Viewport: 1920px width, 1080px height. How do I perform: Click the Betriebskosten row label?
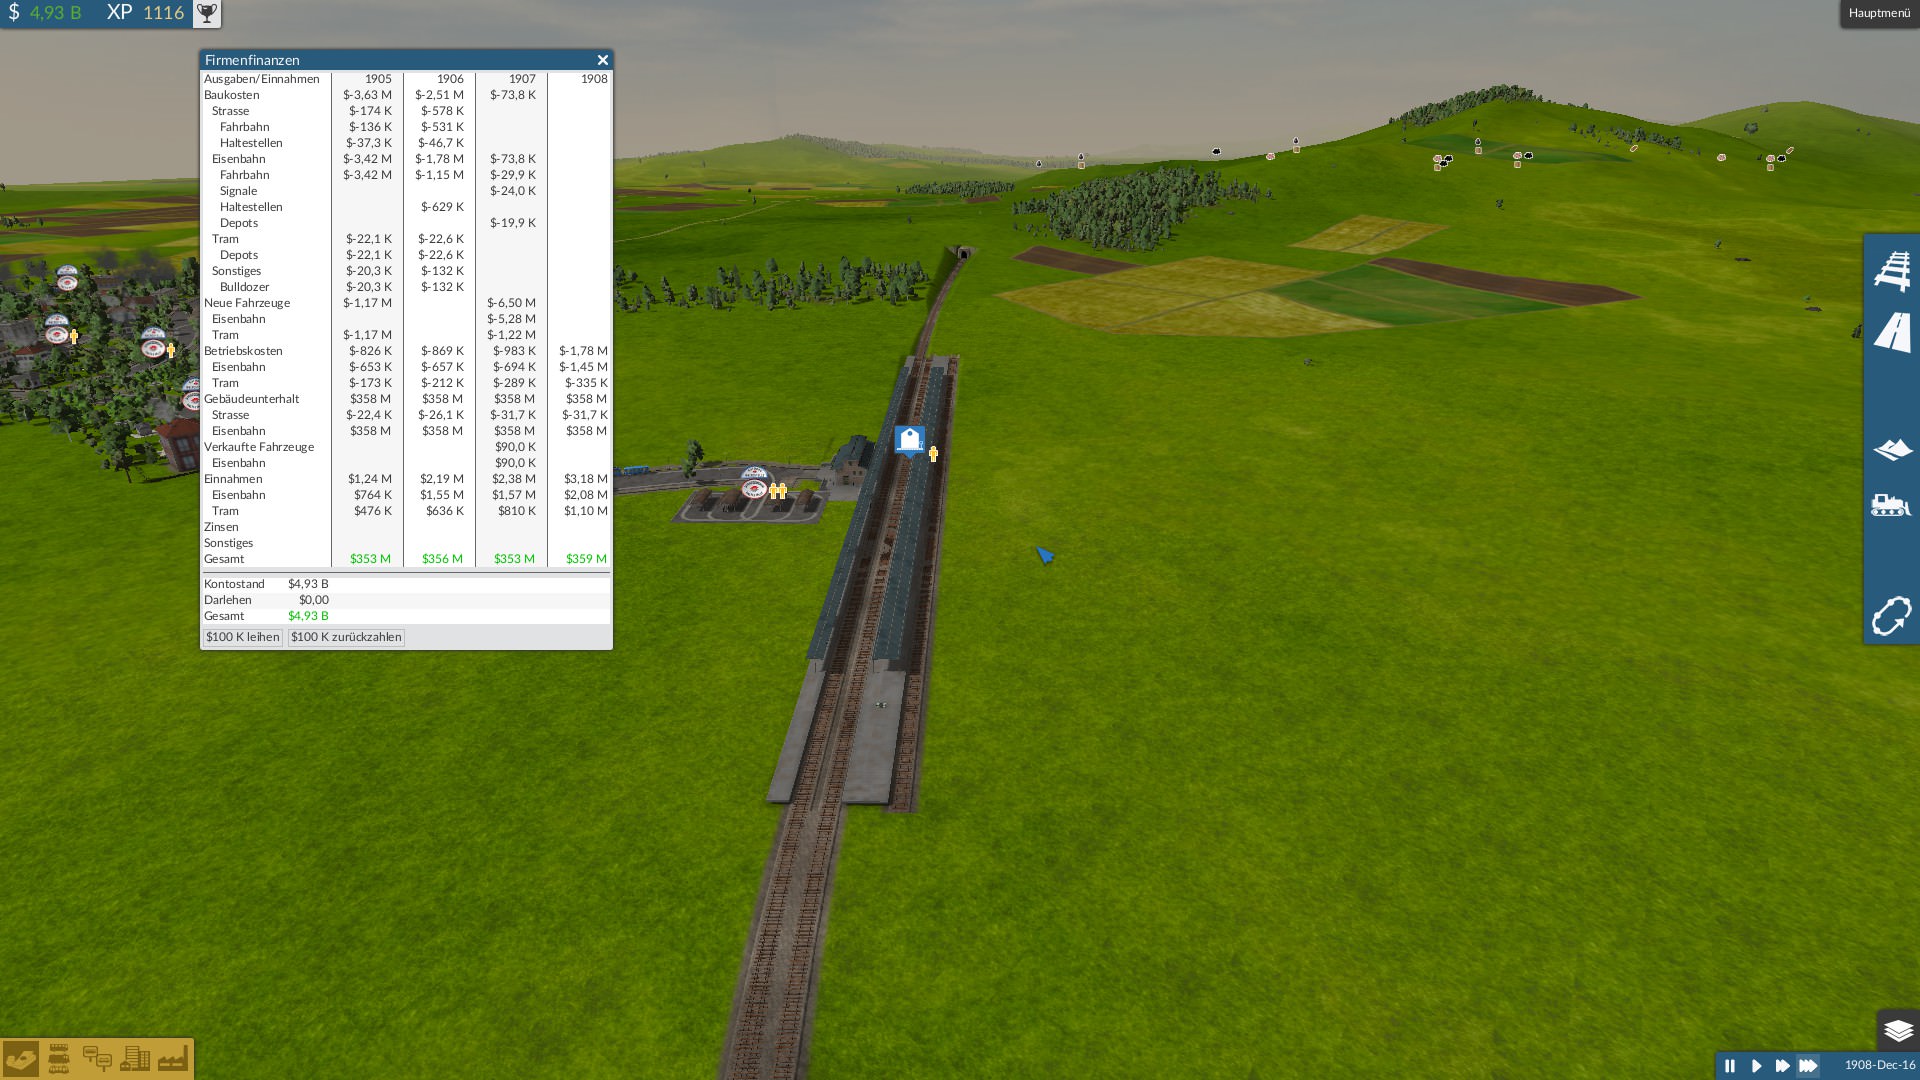[x=243, y=351]
